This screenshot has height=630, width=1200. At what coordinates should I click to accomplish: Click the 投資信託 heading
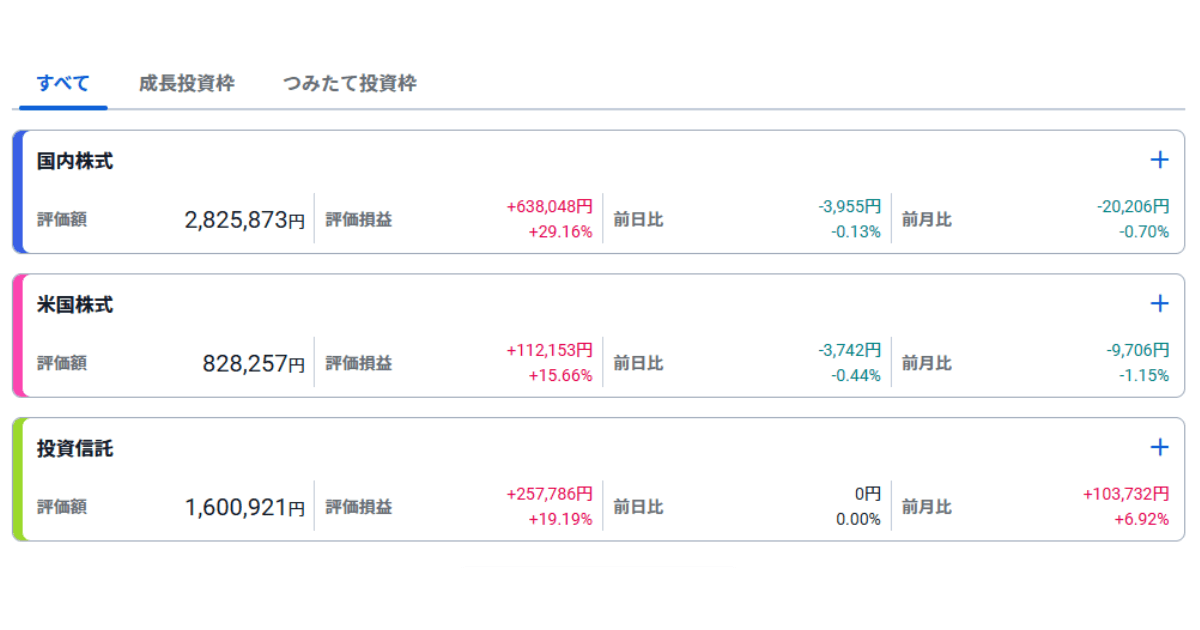coord(75,449)
